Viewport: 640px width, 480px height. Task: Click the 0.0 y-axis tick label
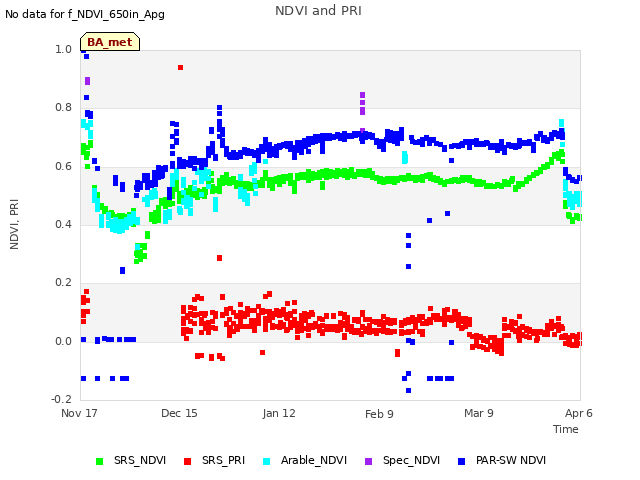coord(63,341)
